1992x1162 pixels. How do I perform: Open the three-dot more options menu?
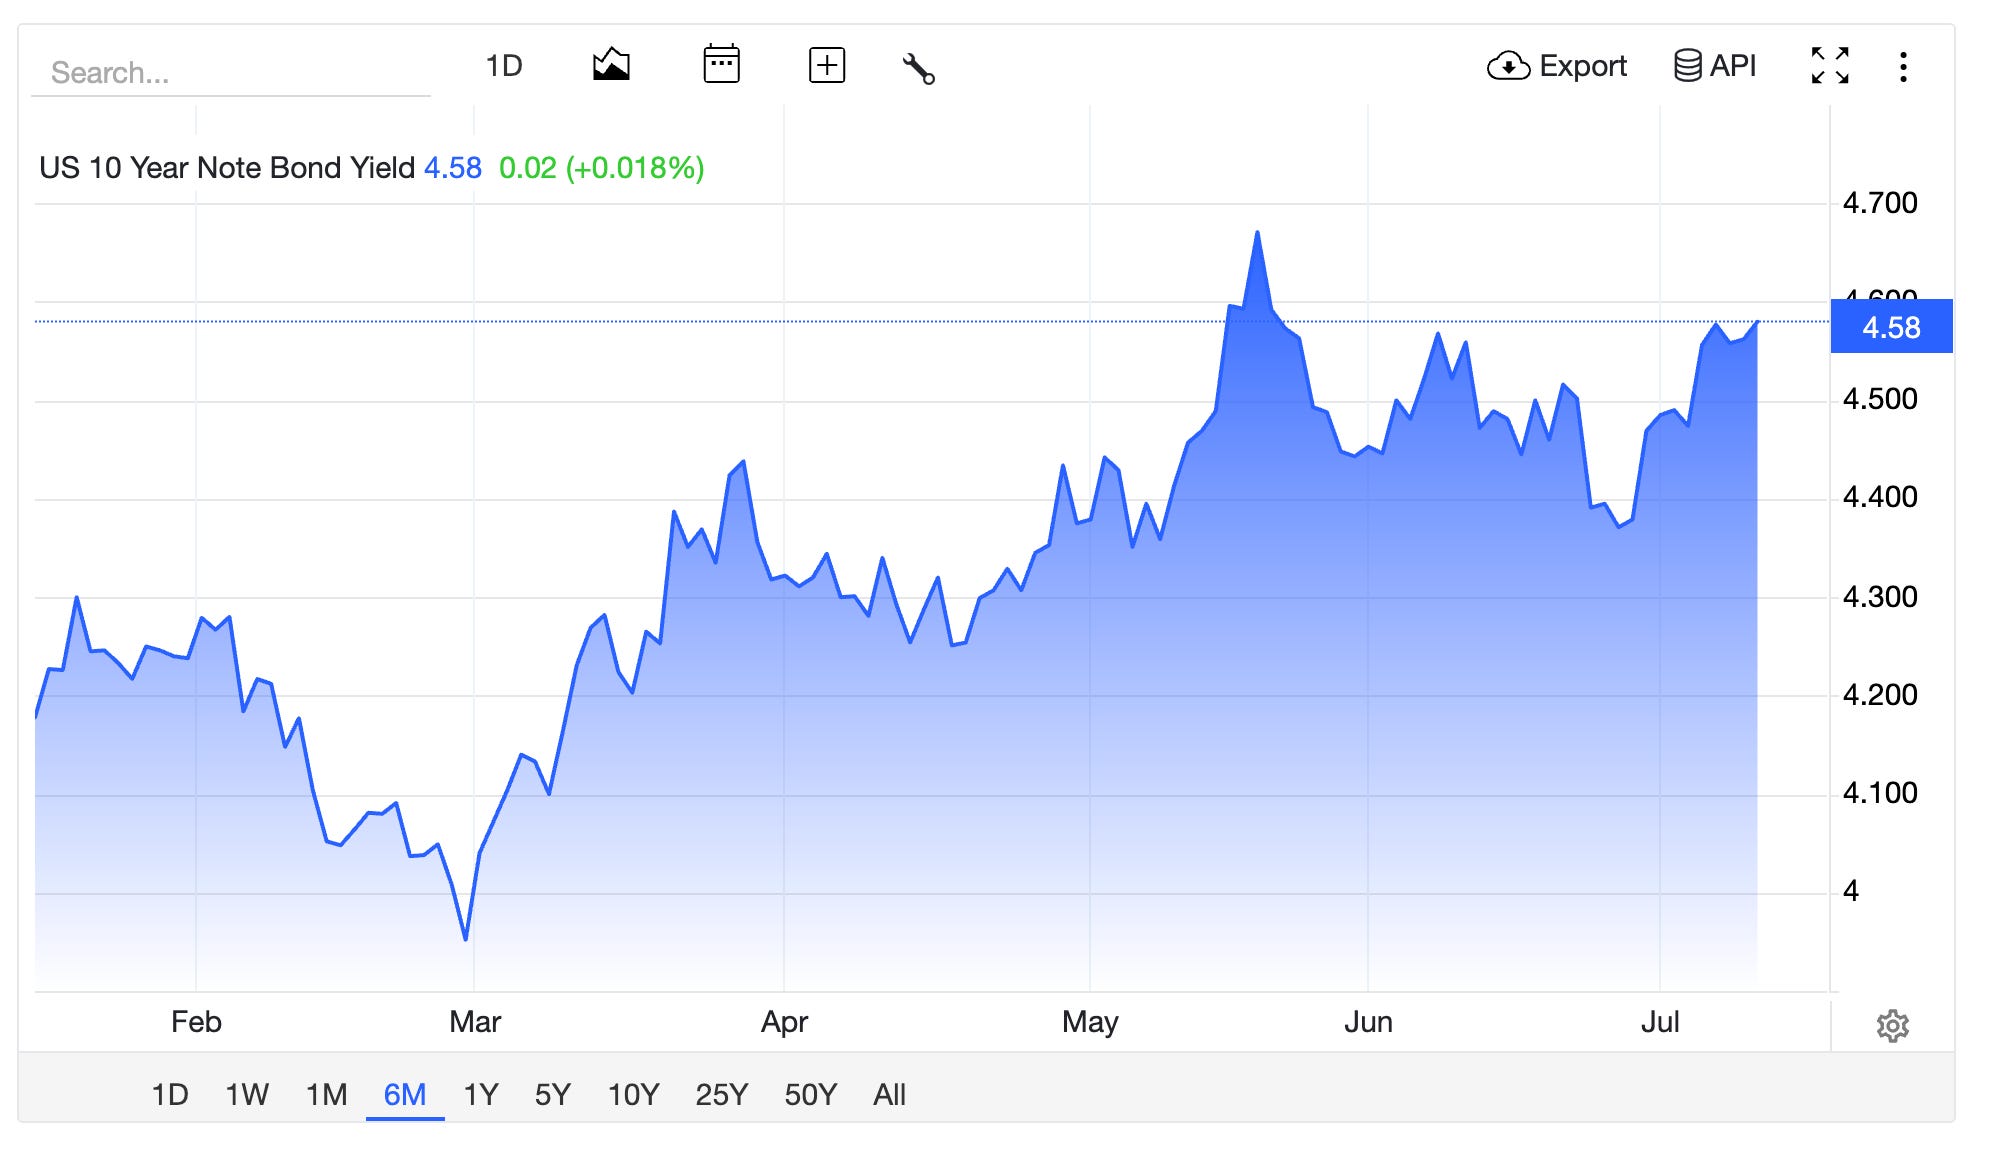(1903, 67)
